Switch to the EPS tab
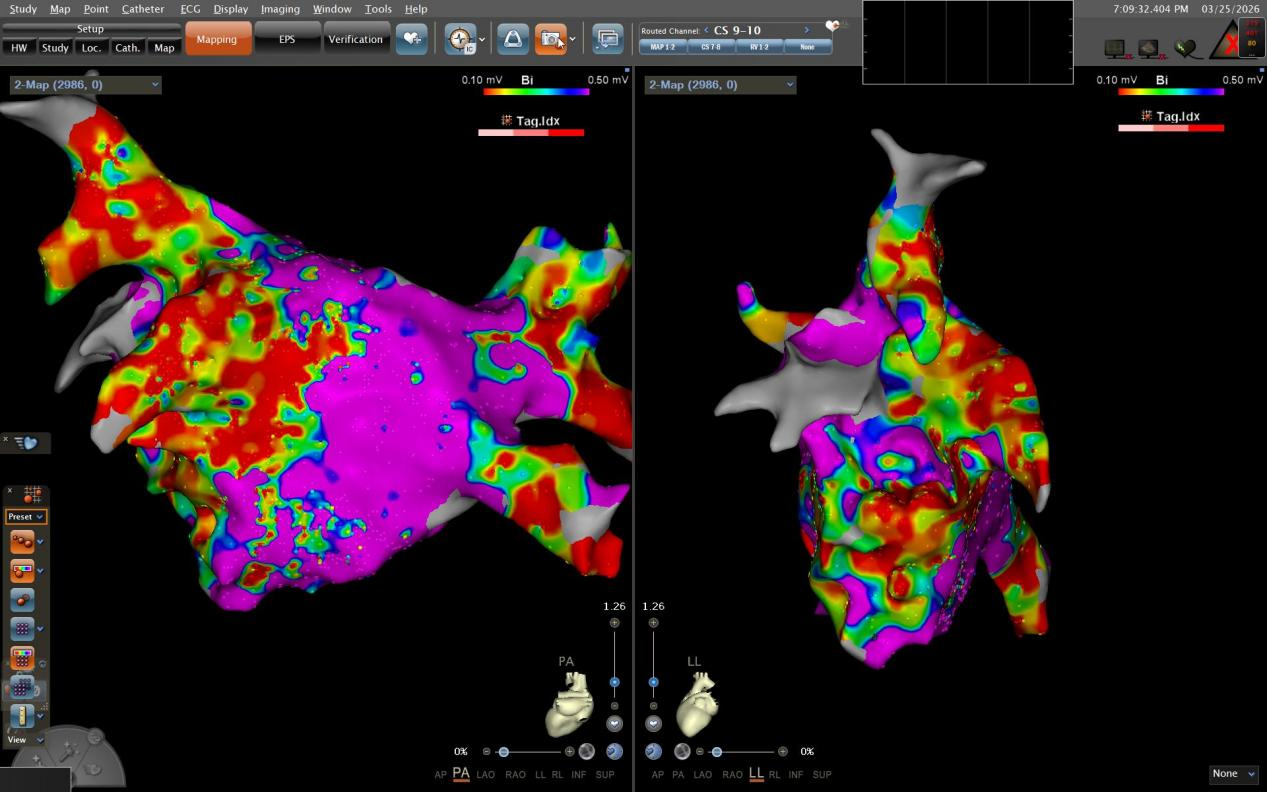Viewport: 1267px width, 792px height. click(287, 39)
